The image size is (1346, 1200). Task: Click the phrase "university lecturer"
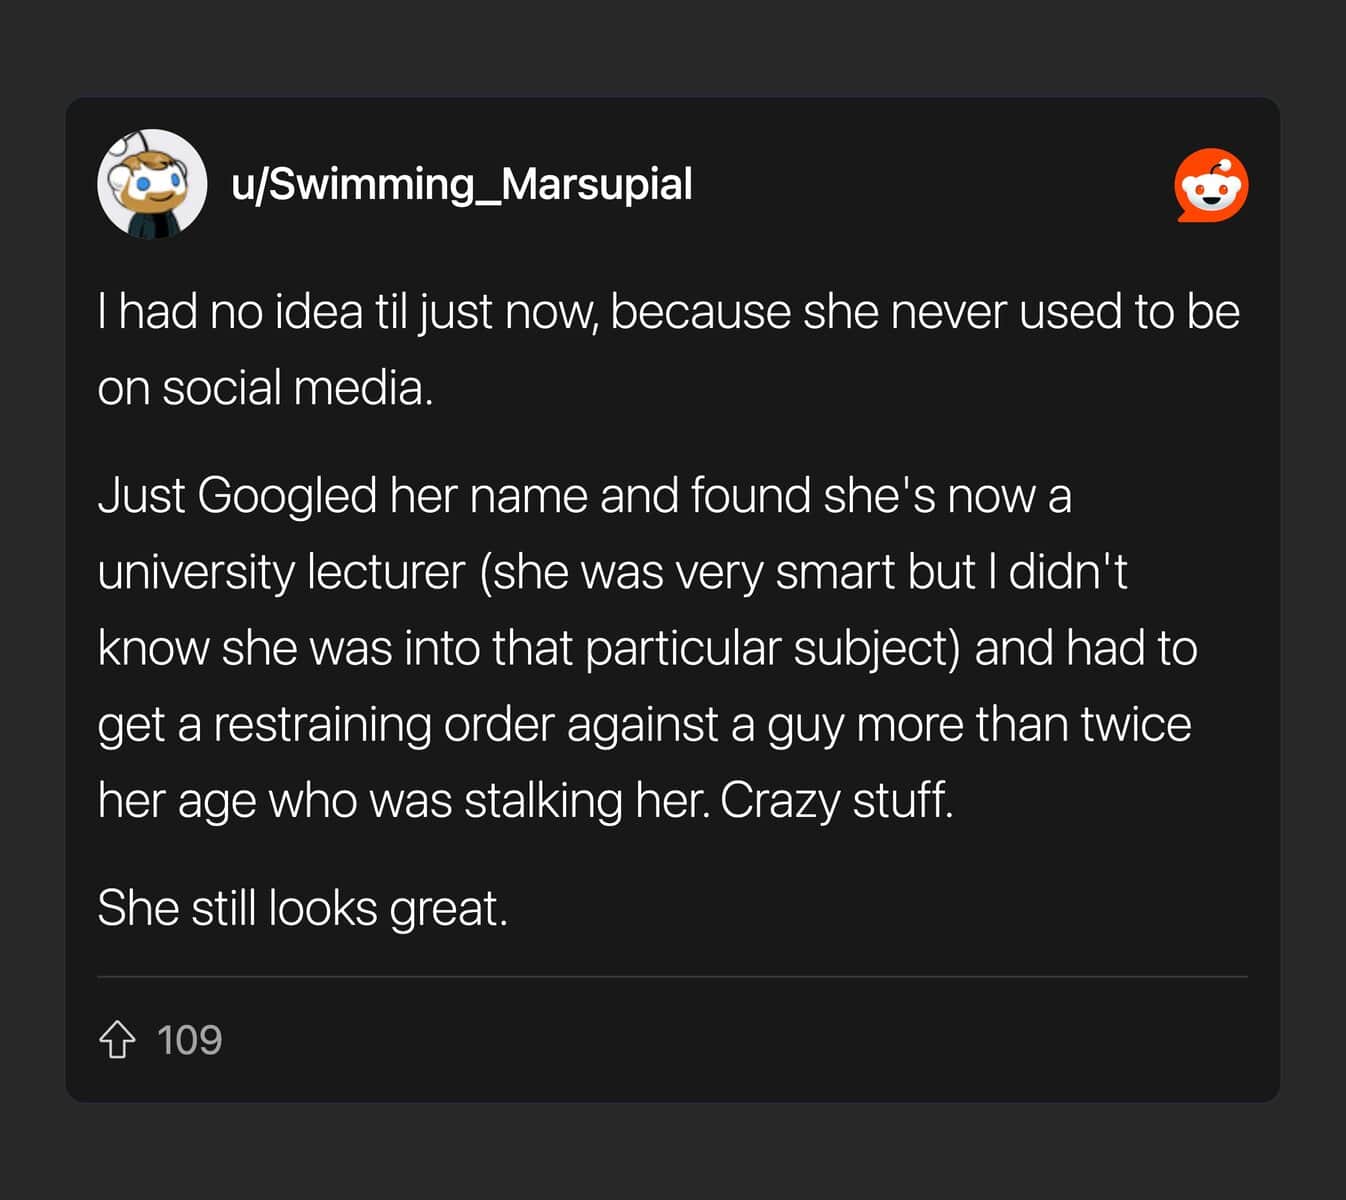(281, 572)
